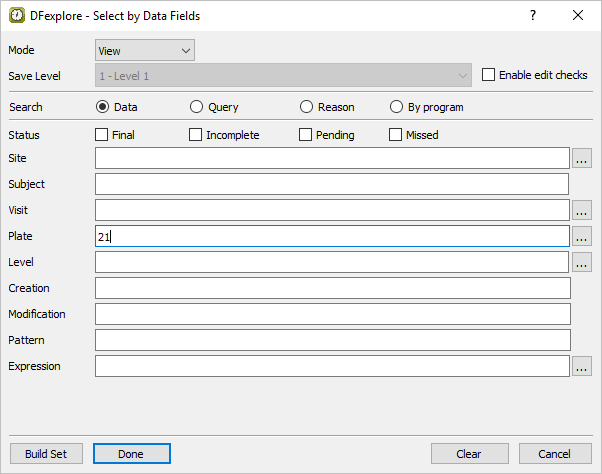Click the help question mark in title bar
Screen dimensions: 602x474
533,15
